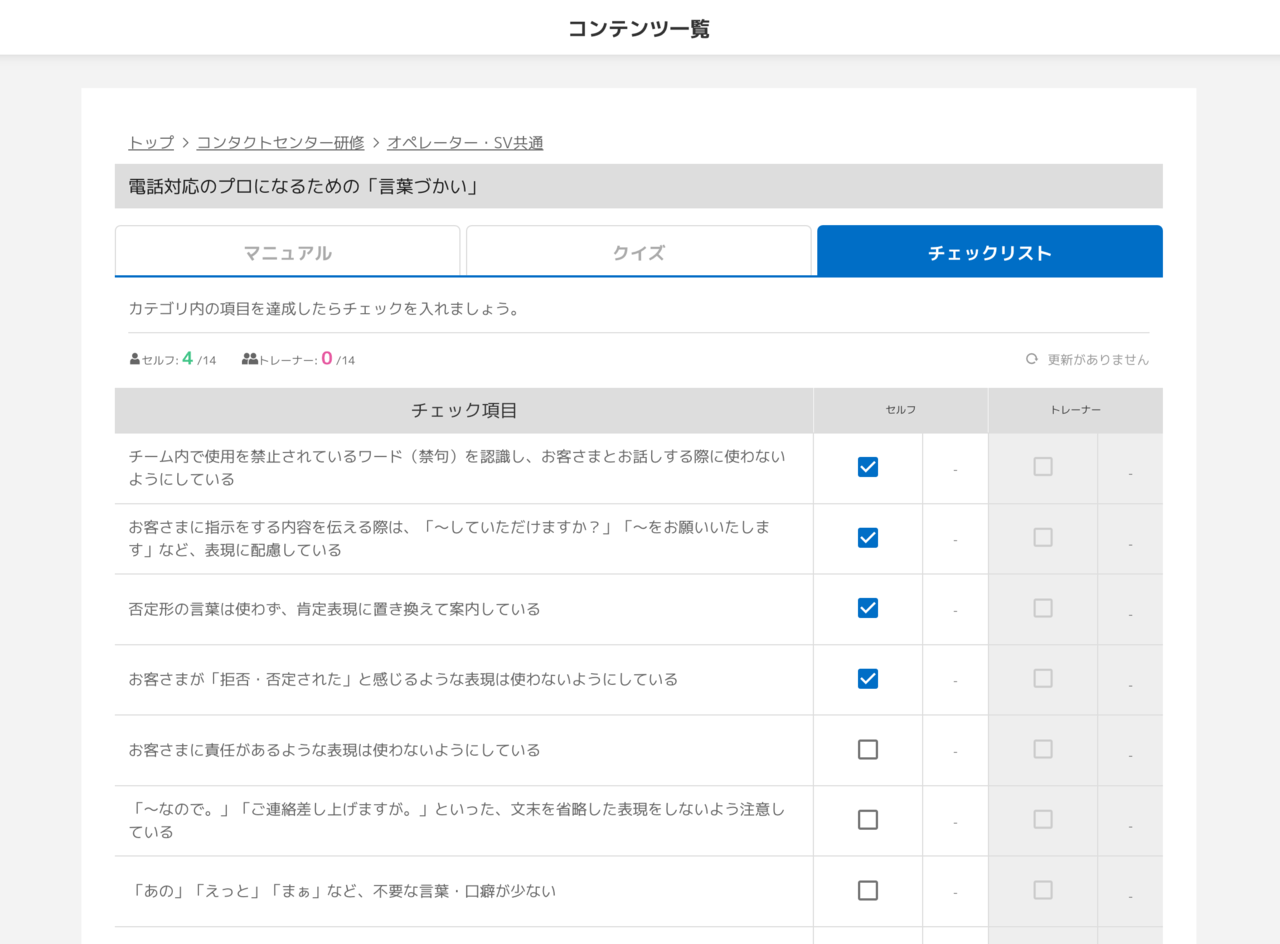Click the トレーナー checkbox on the first row
Screen dimensions: 1280x944
(1042, 468)
